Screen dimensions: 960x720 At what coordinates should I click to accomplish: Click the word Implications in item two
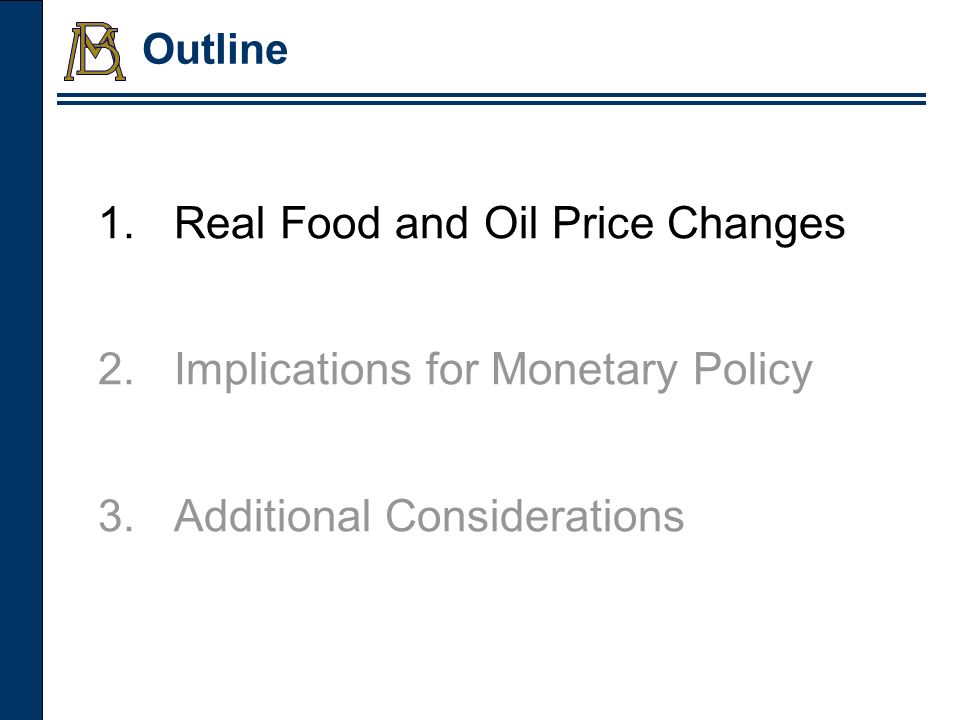293,370
